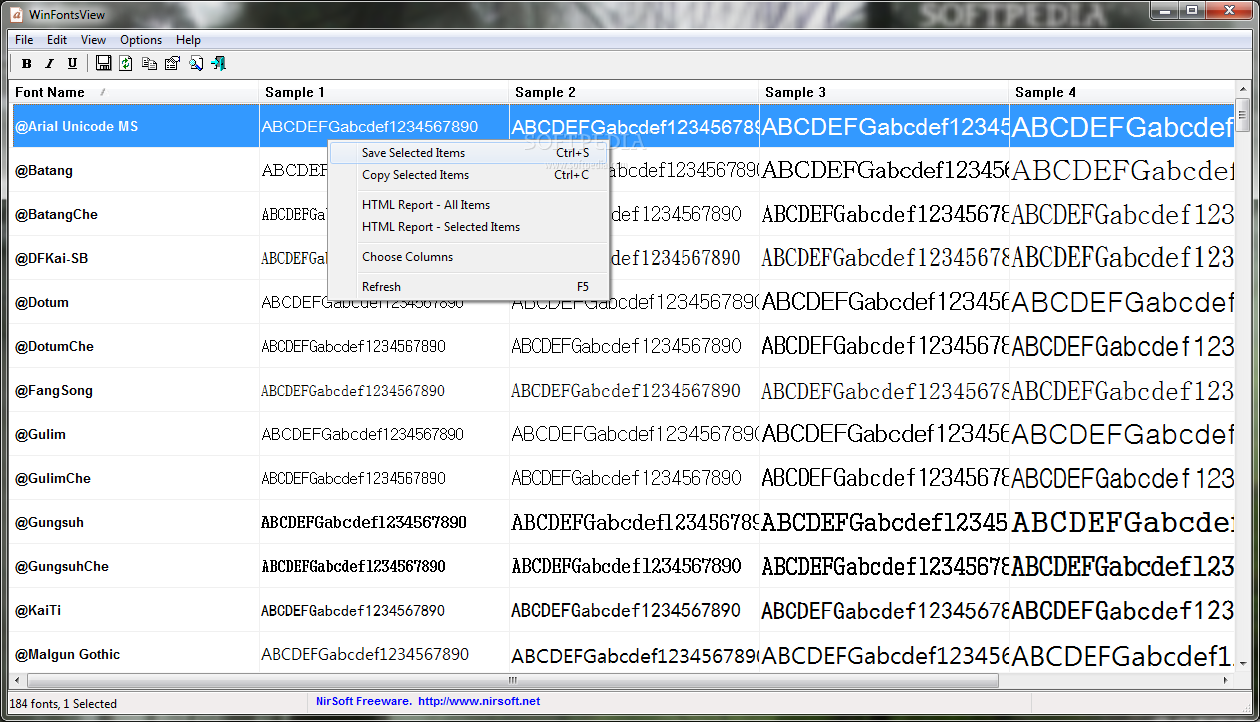Viewport: 1260px width, 722px height.
Task: Select the @GulimChe font row
Action: coord(623,478)
